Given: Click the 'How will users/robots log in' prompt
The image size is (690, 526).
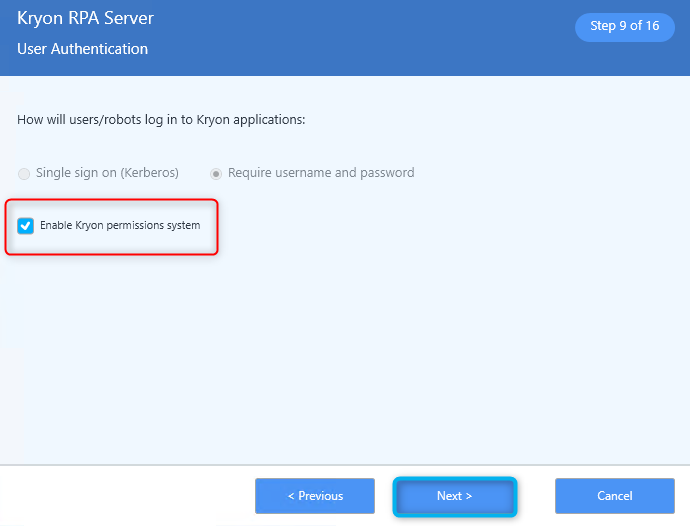Looking at the screenshot, I should pos(161,120).
